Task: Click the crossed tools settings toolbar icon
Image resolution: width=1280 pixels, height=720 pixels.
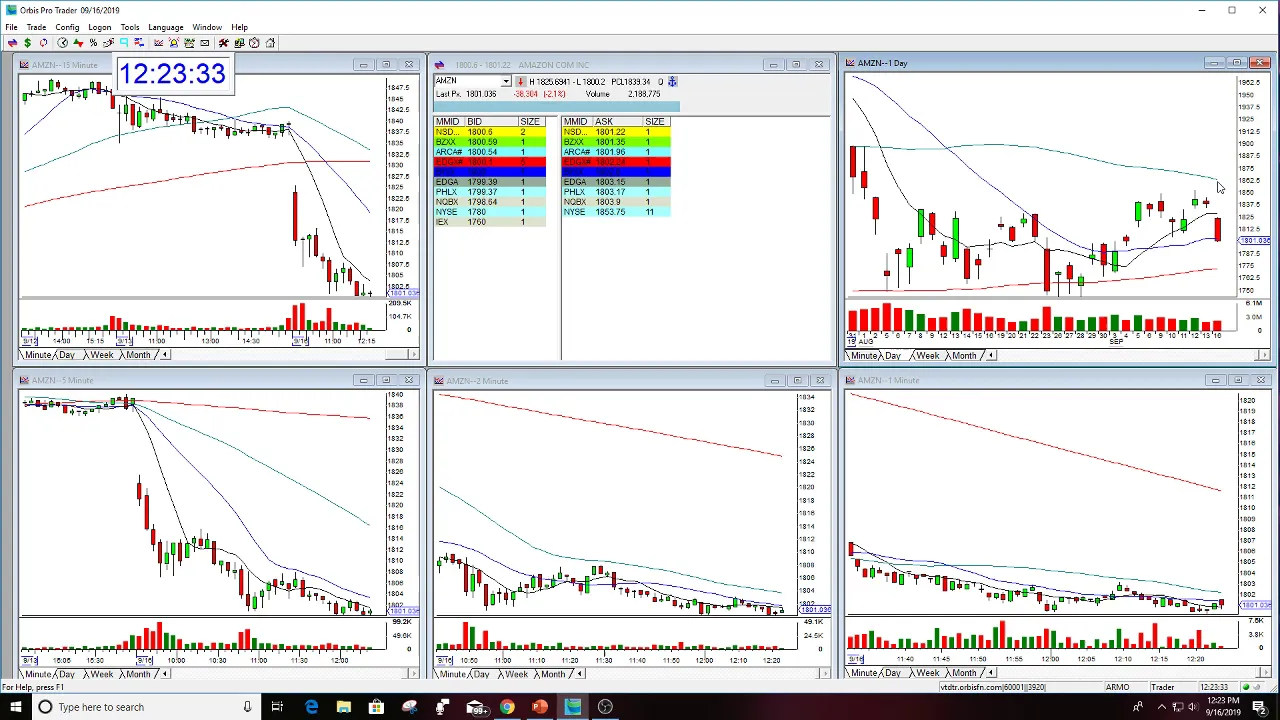Action: click(x=224, y=43)
